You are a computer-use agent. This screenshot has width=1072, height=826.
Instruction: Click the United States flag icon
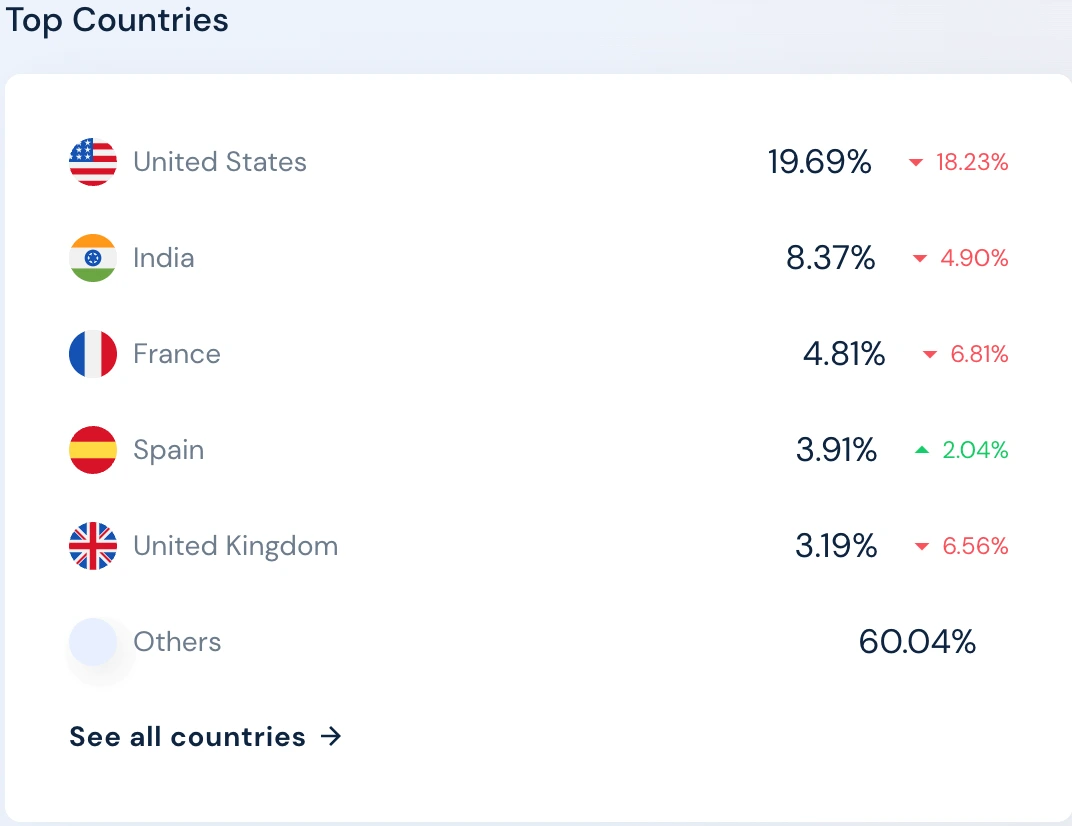click(x=93, y=162)
